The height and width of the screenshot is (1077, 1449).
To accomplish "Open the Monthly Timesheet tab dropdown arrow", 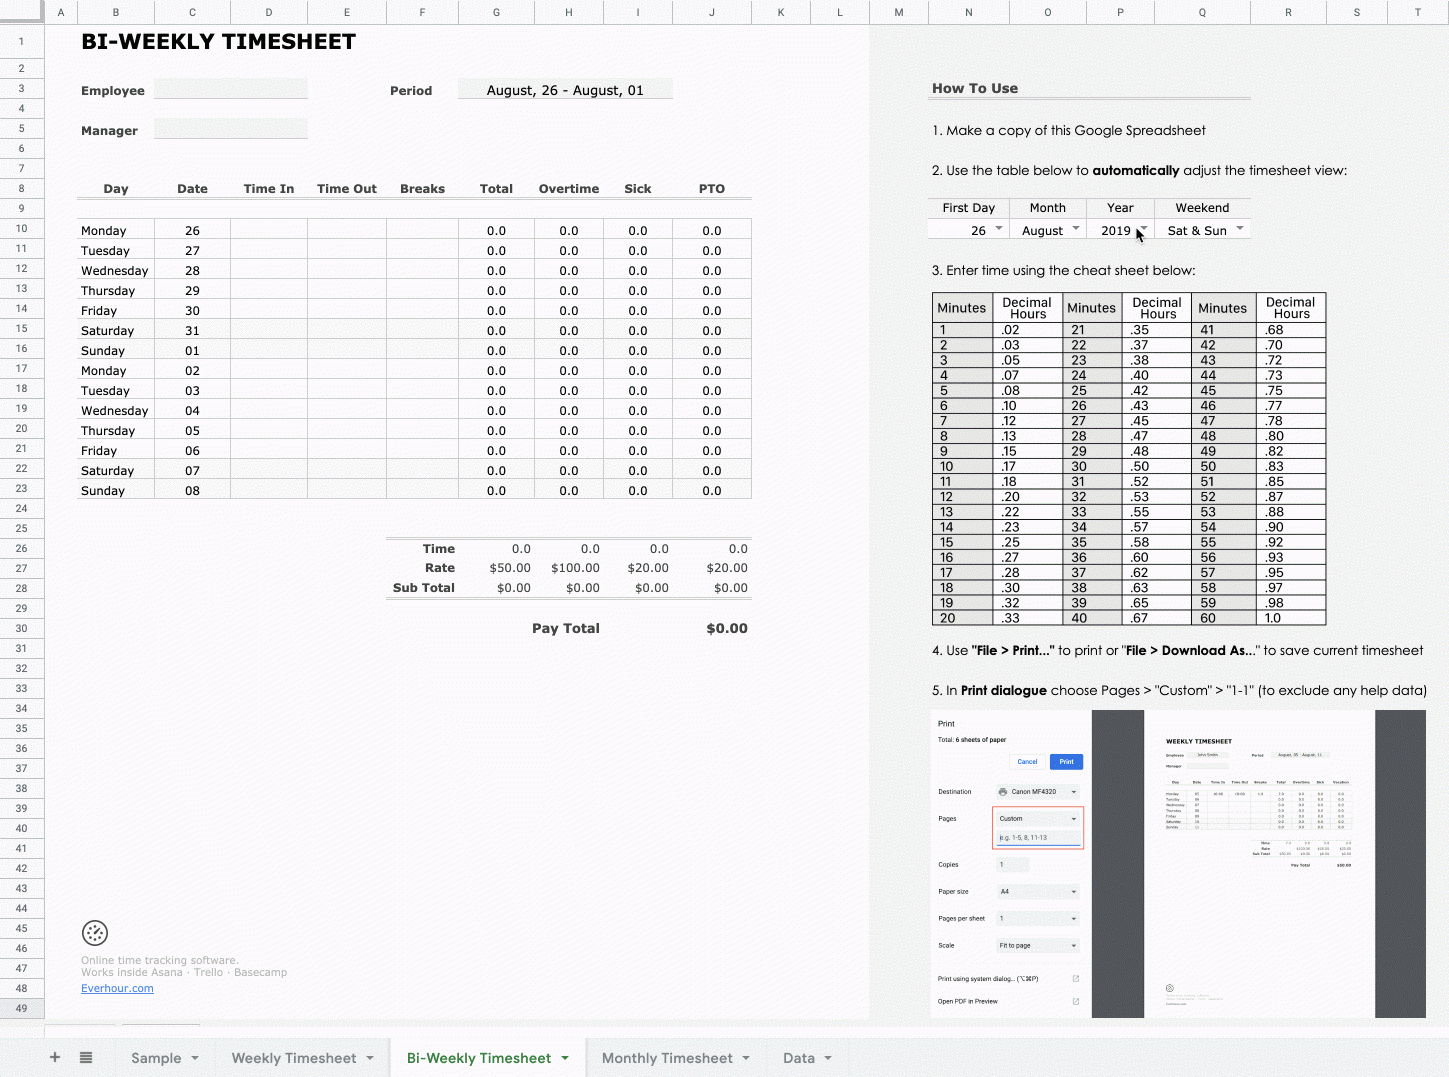I will (748, 1057).
